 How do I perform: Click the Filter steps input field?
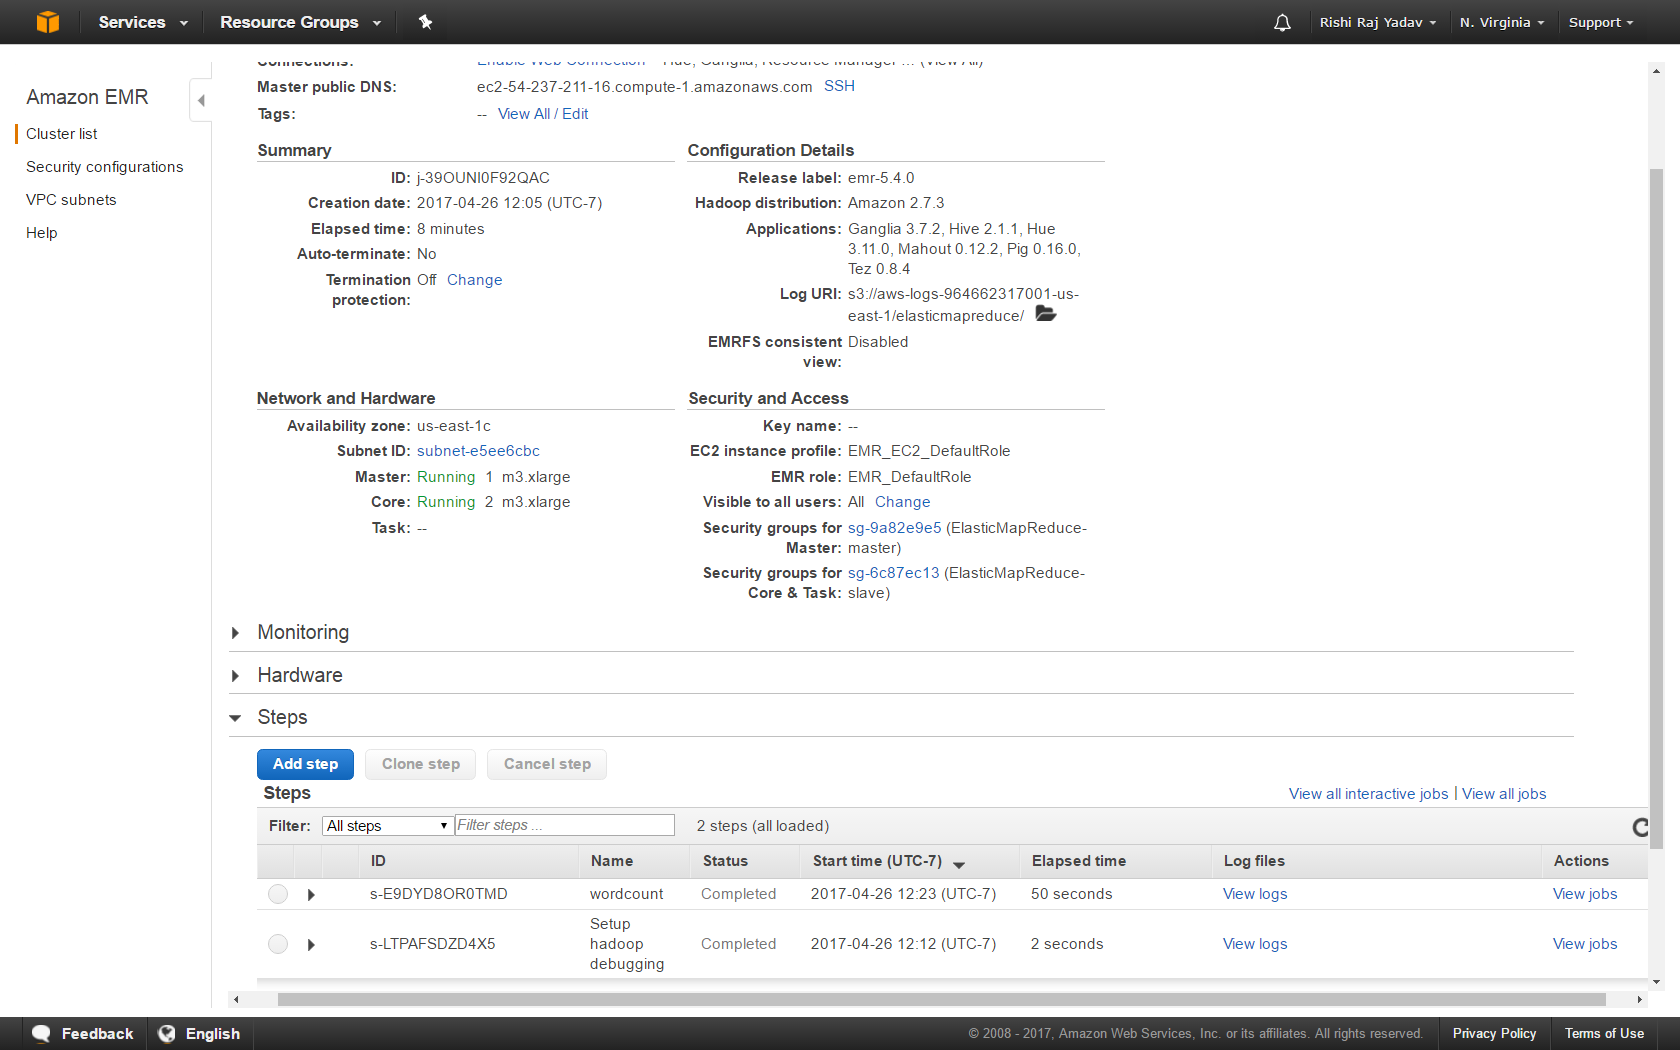pos(565,825)
